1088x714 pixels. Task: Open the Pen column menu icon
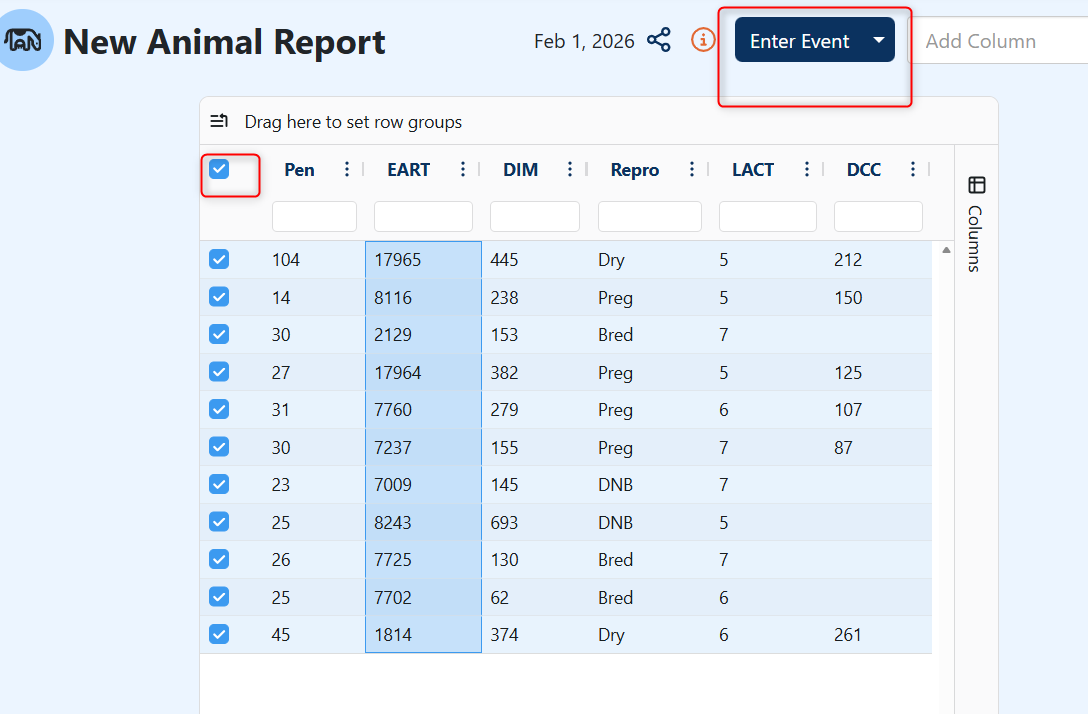click(347, 169)
